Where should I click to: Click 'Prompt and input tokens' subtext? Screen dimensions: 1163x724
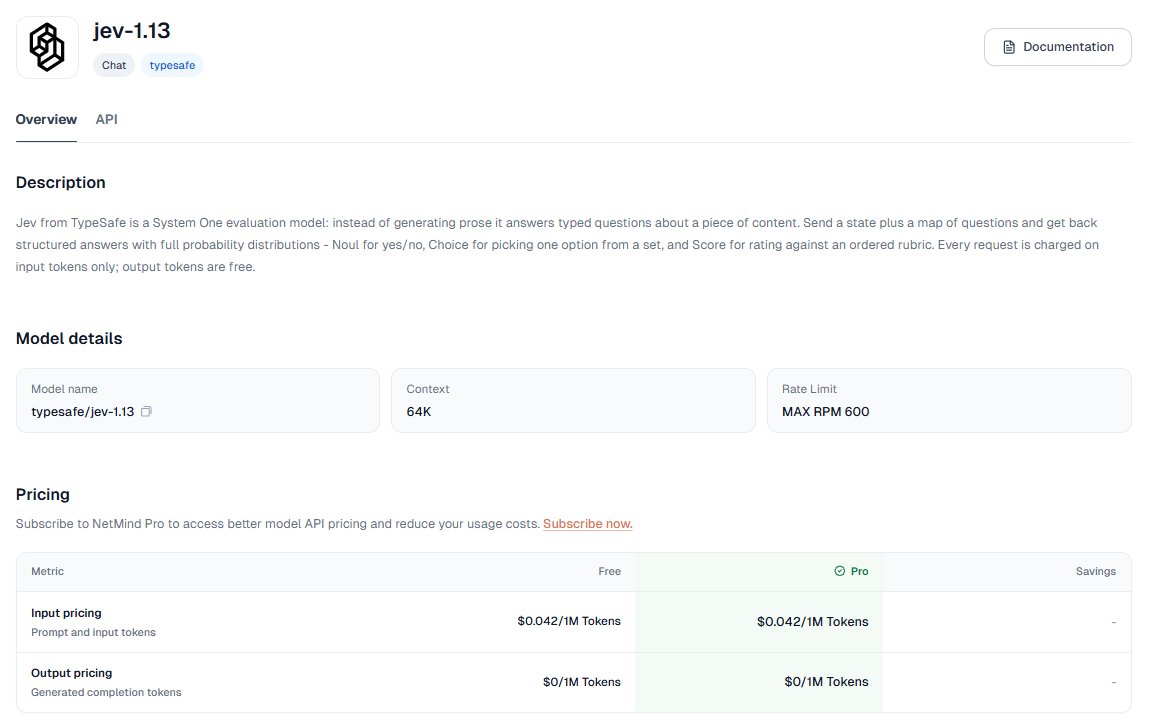pyautogui.click(x=93, y=632)
